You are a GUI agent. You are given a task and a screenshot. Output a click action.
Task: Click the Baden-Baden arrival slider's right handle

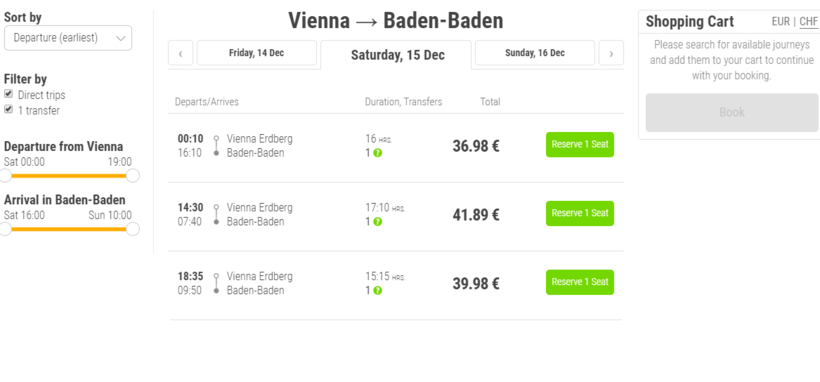[133, 229]
